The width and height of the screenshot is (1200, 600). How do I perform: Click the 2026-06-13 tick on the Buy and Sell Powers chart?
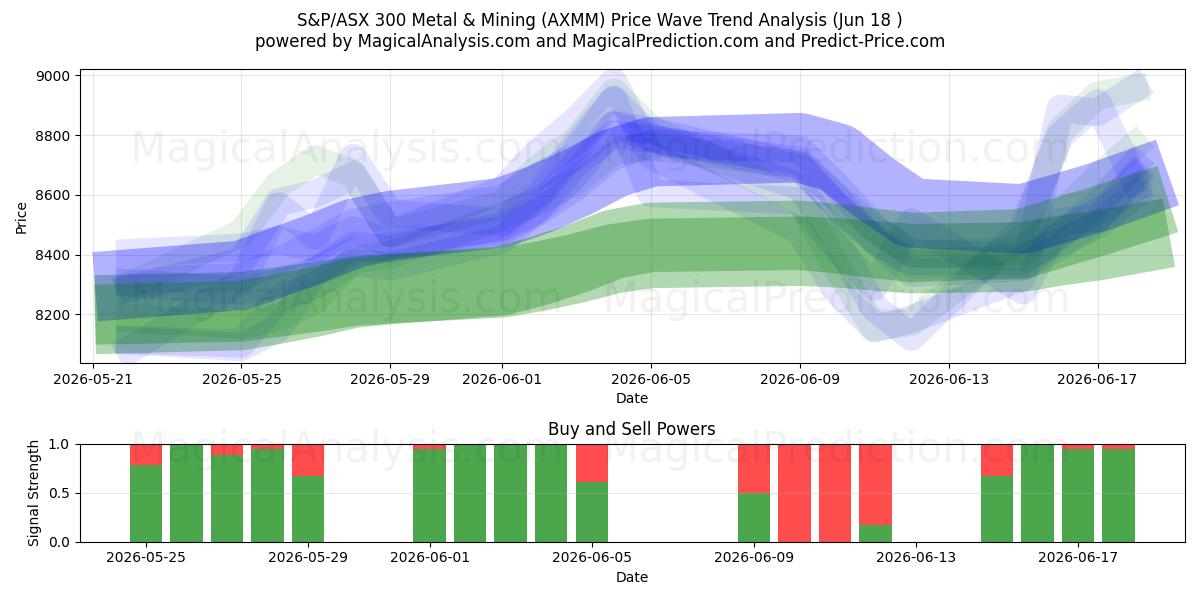tap(916, 559)
